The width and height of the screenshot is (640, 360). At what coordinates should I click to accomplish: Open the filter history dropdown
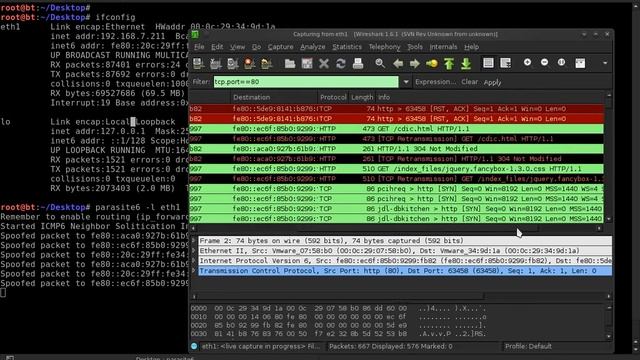(406, 82)
